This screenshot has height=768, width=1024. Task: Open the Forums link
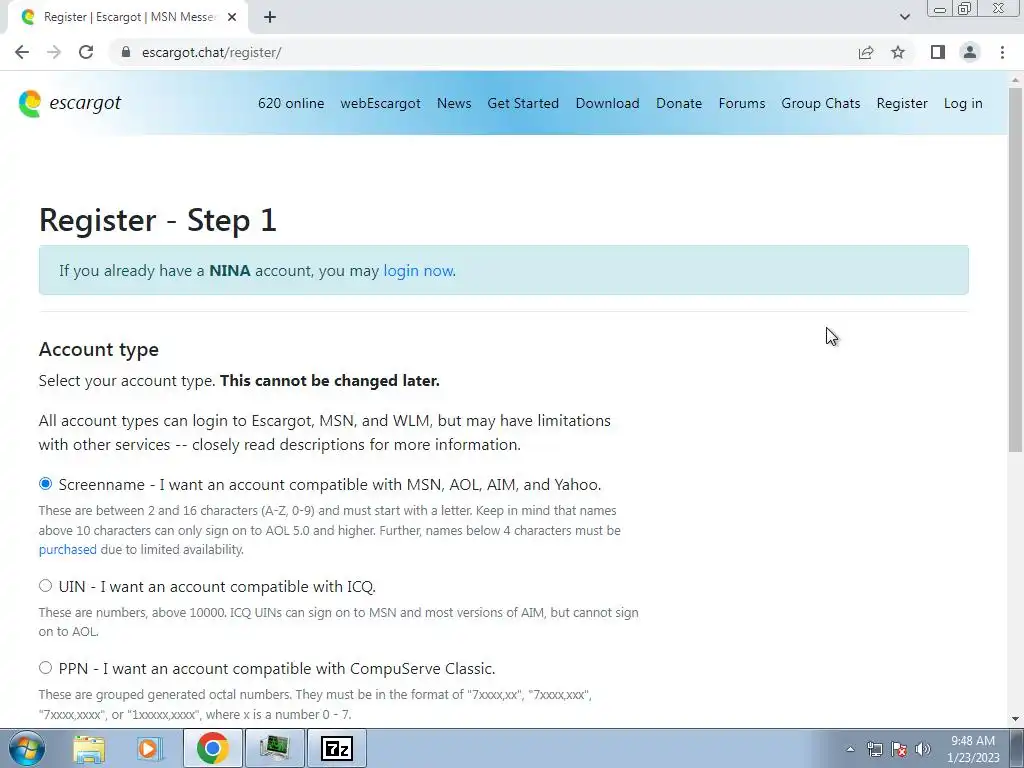[742, 103]
